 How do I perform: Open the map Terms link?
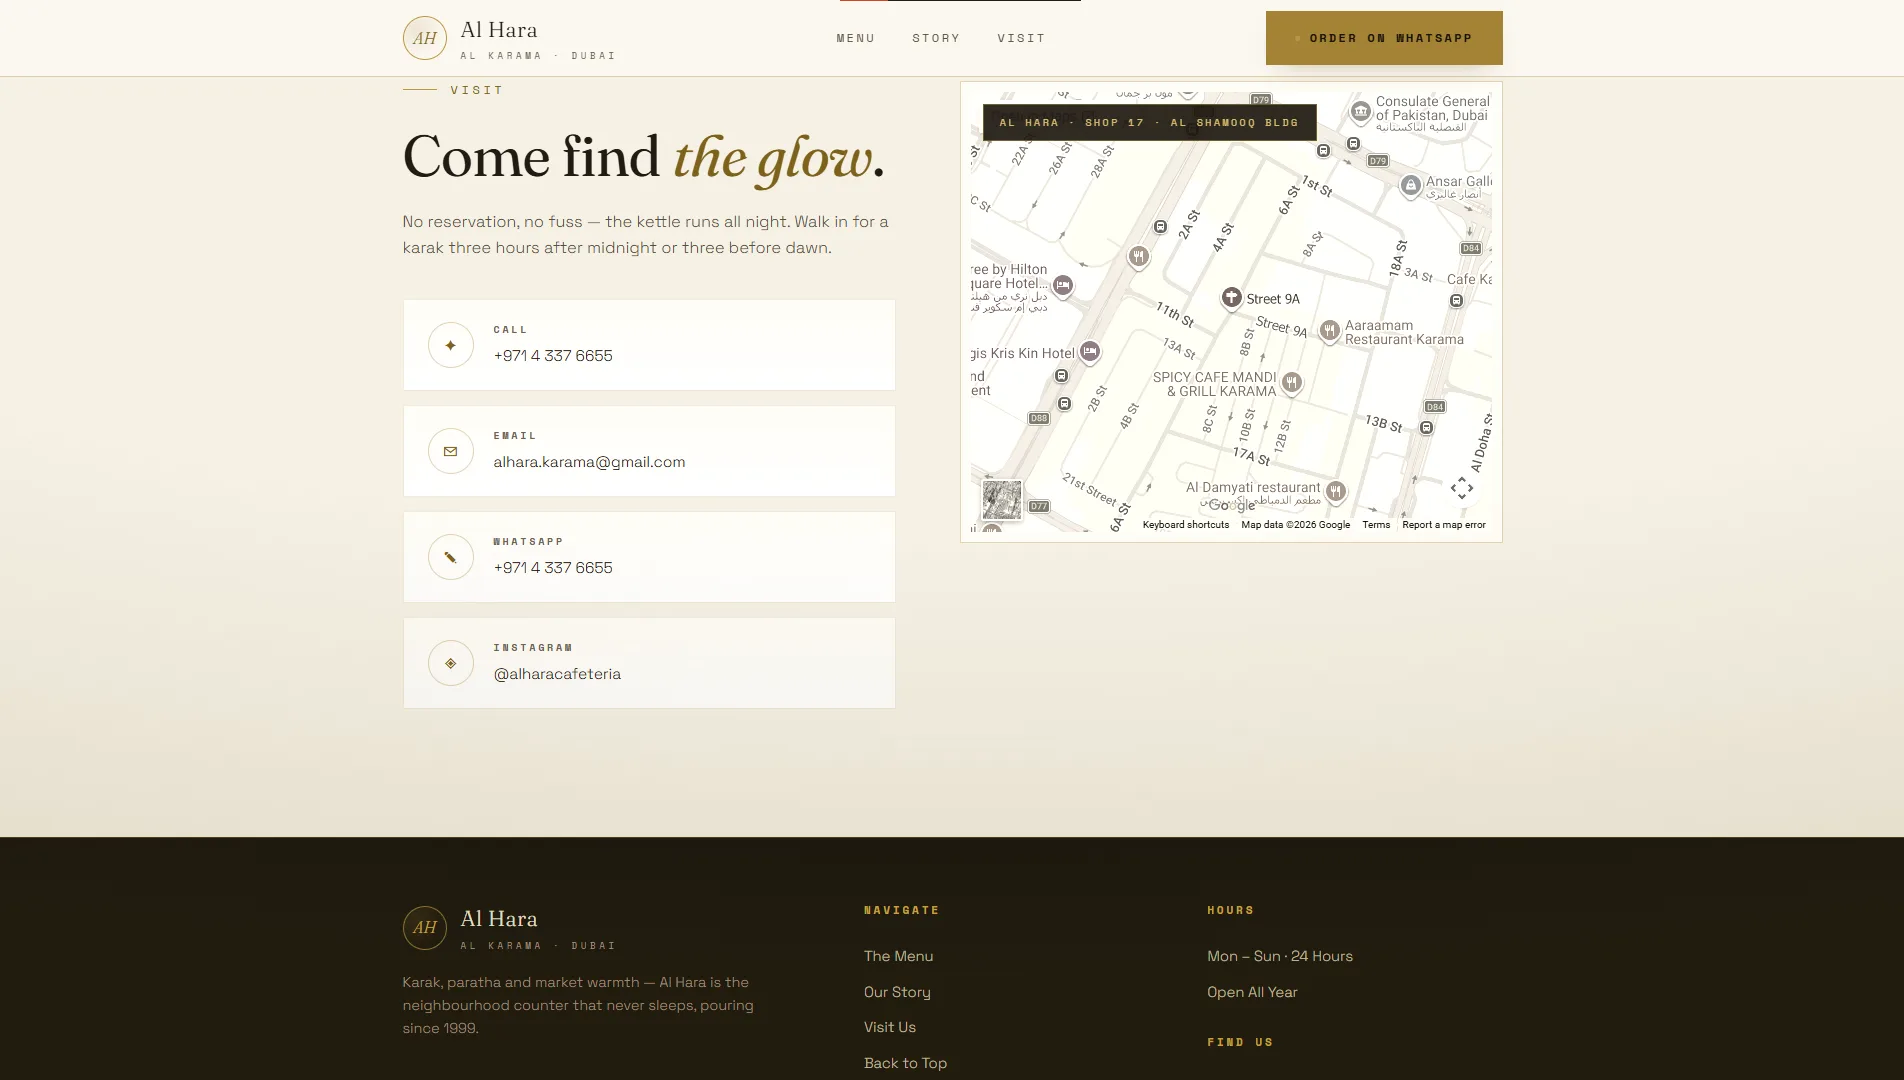(x=1376, y=525)
